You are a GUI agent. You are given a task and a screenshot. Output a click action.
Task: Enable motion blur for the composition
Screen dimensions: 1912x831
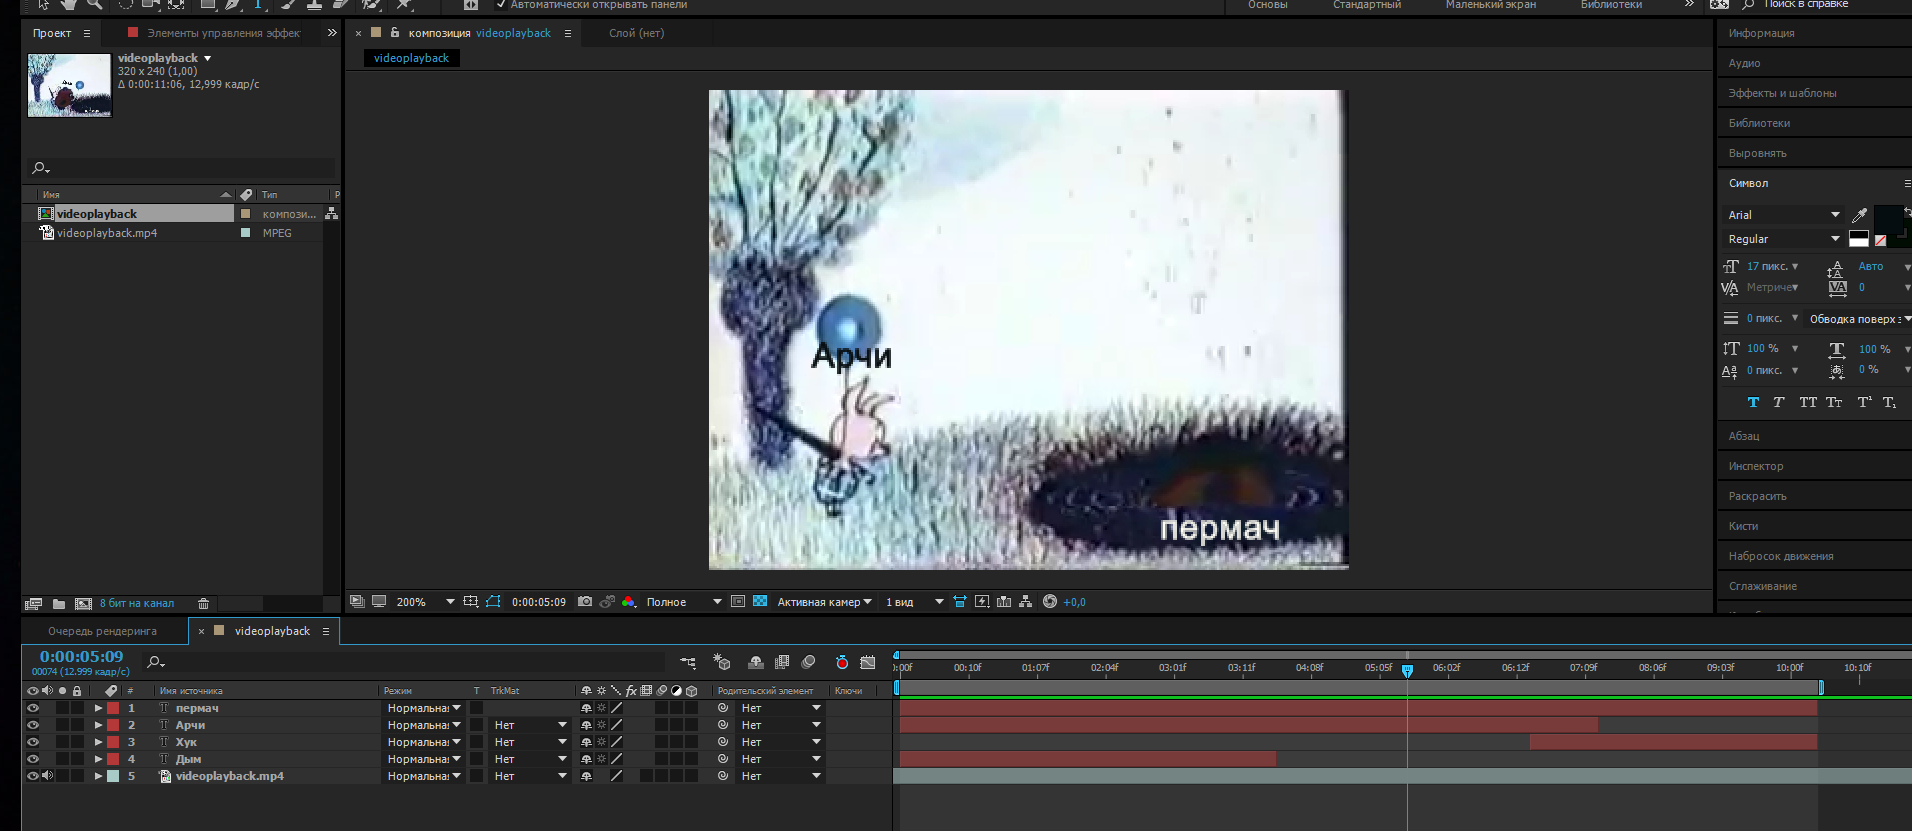point(809,662)
